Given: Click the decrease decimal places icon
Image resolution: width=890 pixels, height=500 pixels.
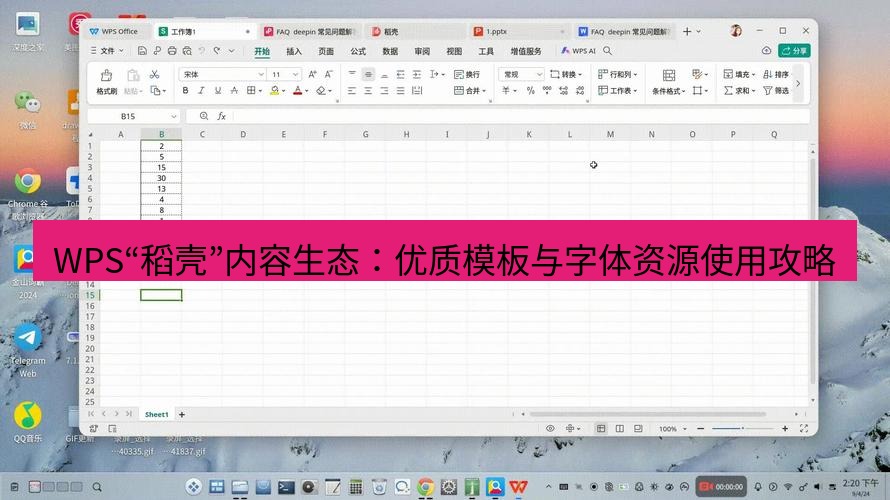Looking at the screenshot, I should coord(580,91).
